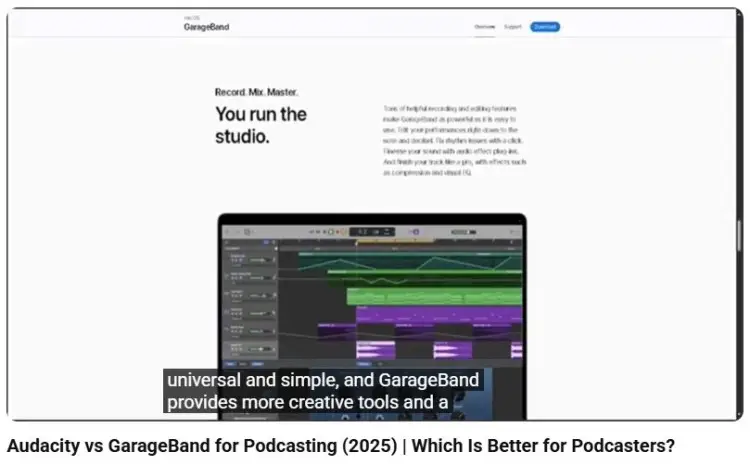
Task: Click the GarageBand page title
Action: tap(206, 27)
